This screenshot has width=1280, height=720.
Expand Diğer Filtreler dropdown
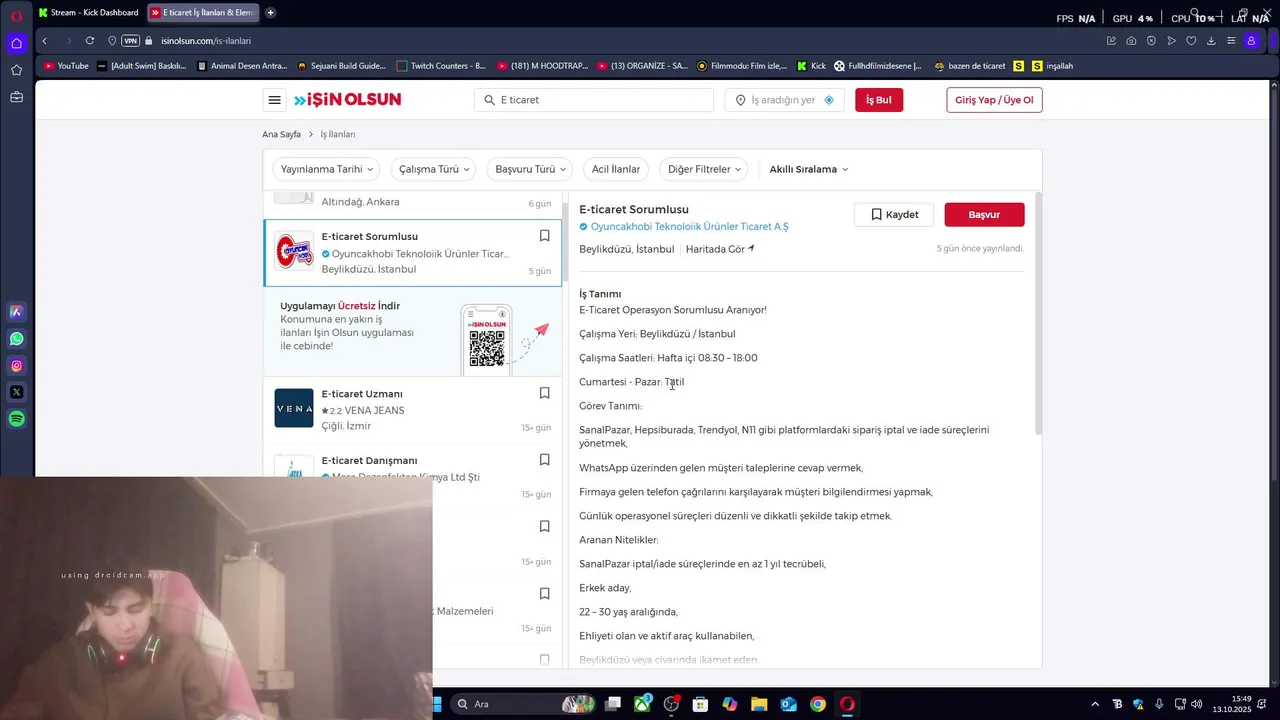(704, 169)
